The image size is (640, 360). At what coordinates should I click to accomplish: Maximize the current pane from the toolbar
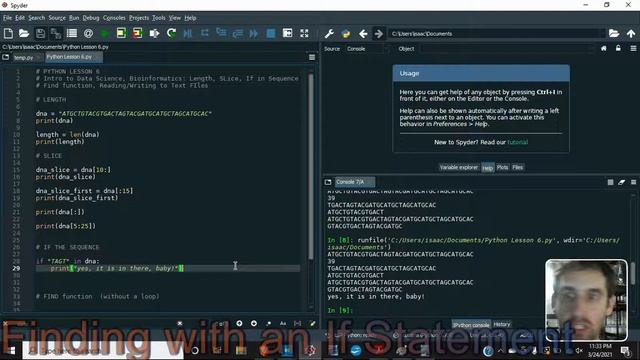click(x=287, y=33)
